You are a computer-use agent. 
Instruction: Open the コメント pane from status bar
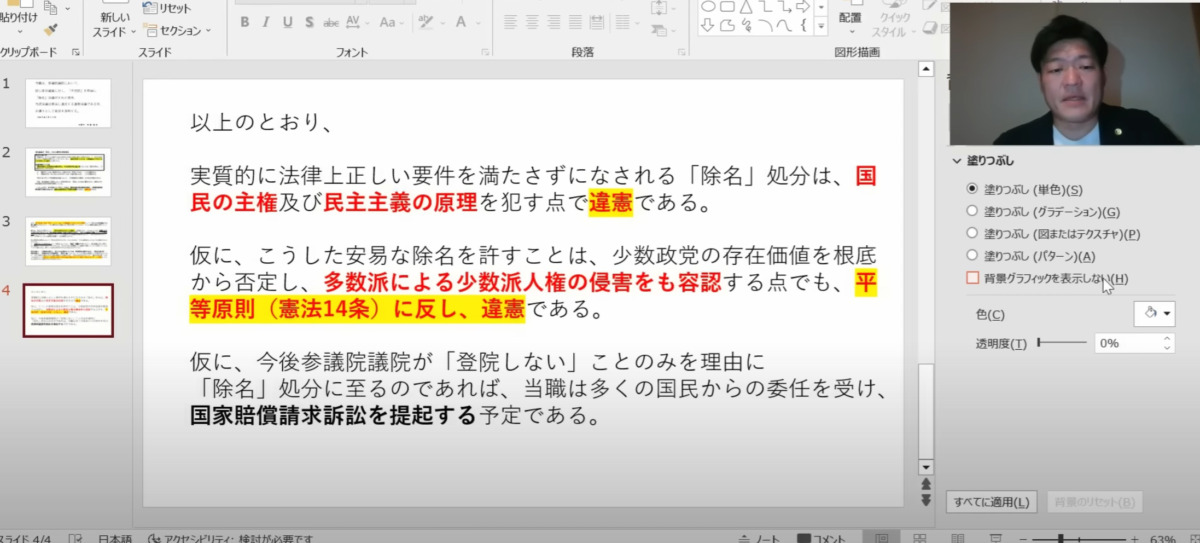tap(822, 538)
